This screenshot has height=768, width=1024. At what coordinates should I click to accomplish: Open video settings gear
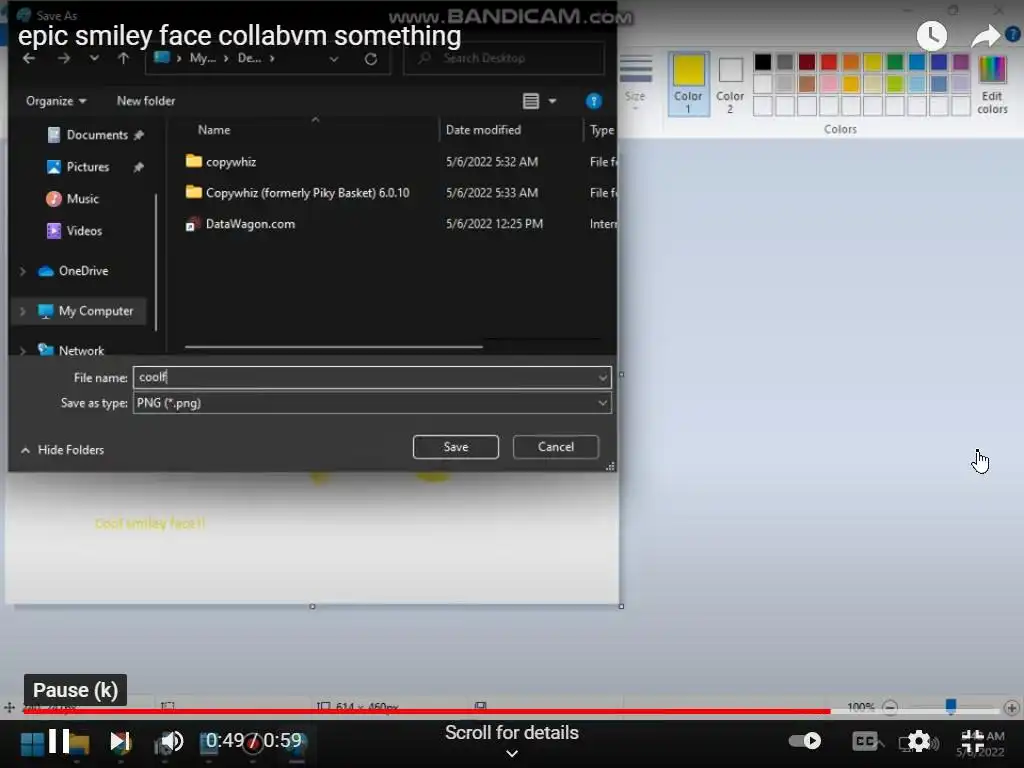(x=918, y=741)
